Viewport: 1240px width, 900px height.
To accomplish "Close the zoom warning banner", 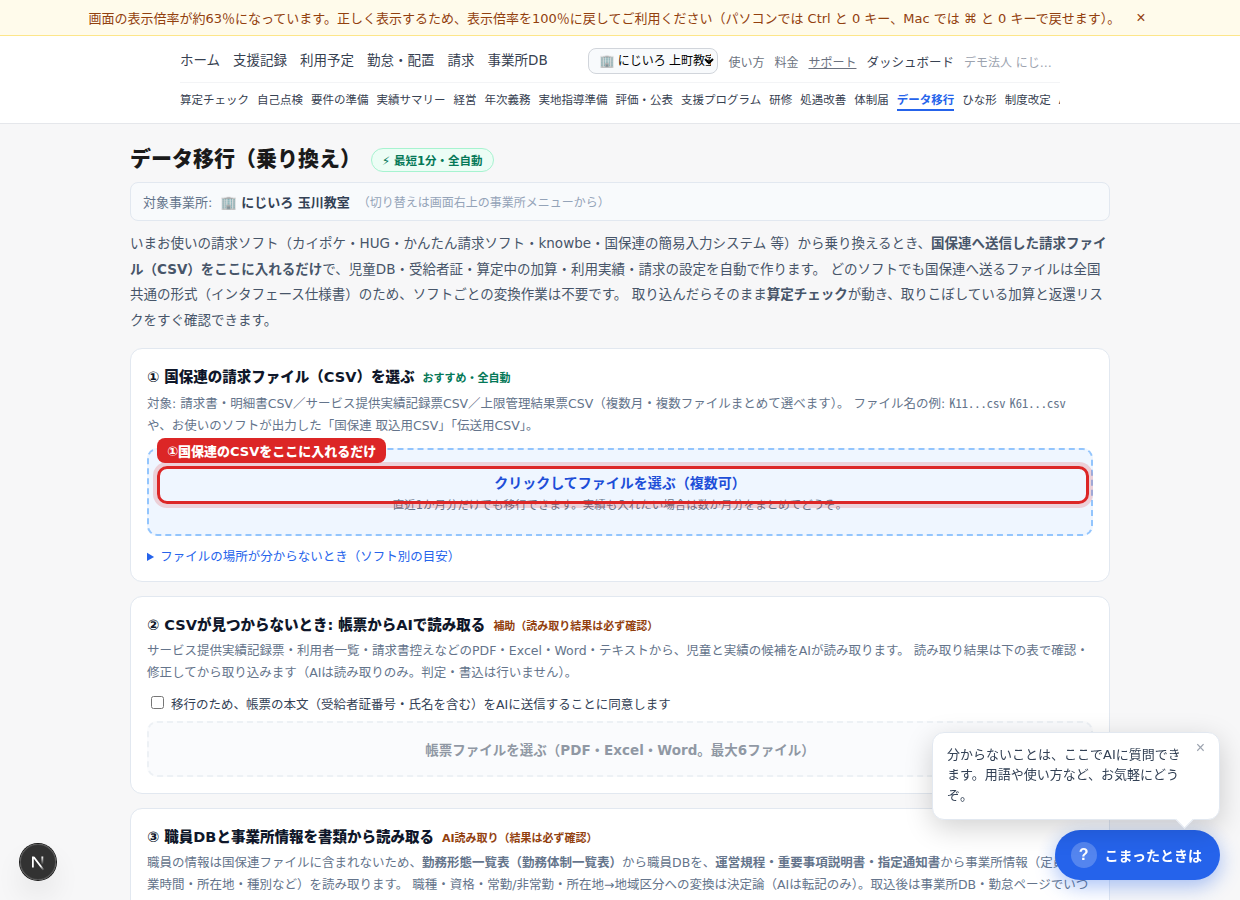I will [x=1141, y=18].
